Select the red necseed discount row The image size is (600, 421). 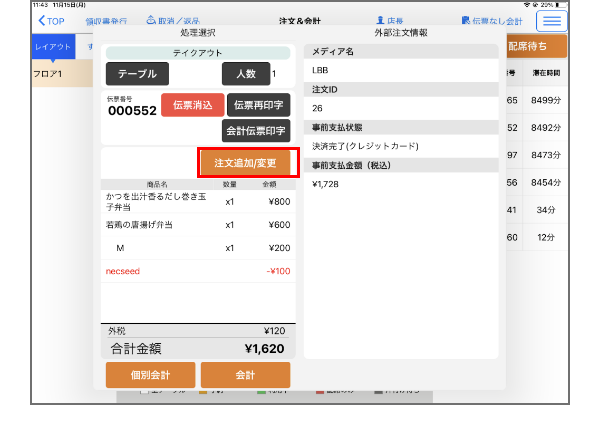[x=200, y=270]
